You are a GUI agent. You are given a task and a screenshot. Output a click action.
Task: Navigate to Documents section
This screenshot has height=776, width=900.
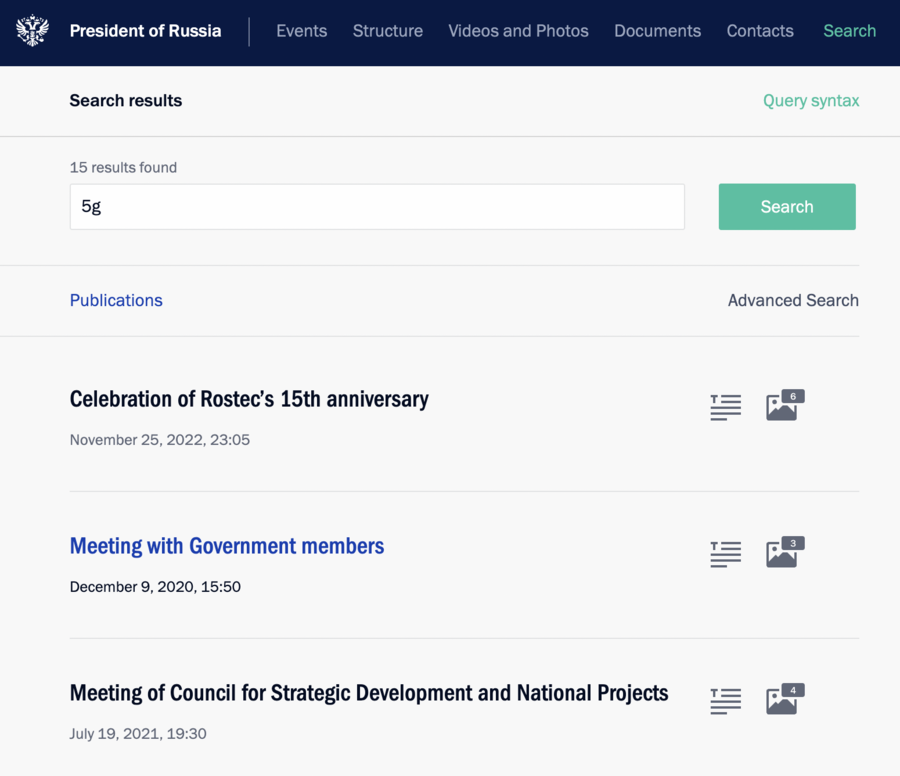657,31
